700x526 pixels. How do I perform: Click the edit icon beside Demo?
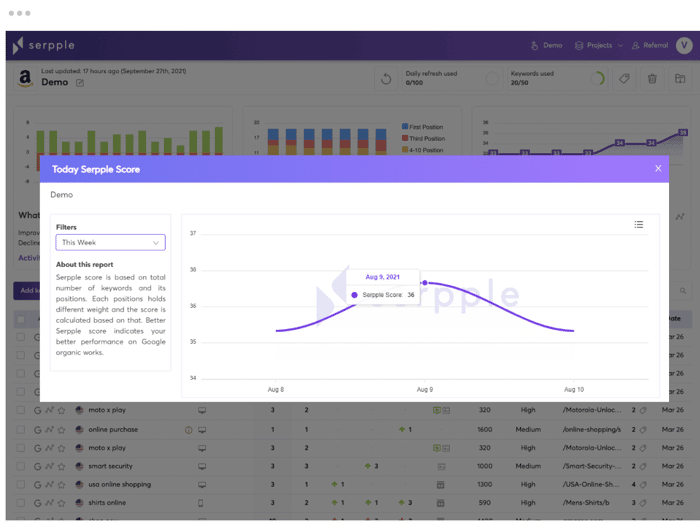(x=80, y=83)
